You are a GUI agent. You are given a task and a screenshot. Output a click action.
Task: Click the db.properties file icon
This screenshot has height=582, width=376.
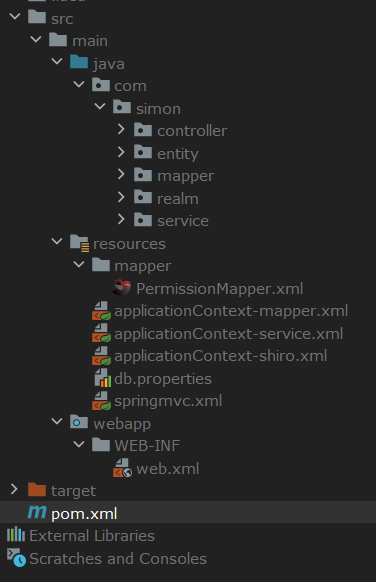(x=103, y=378)
